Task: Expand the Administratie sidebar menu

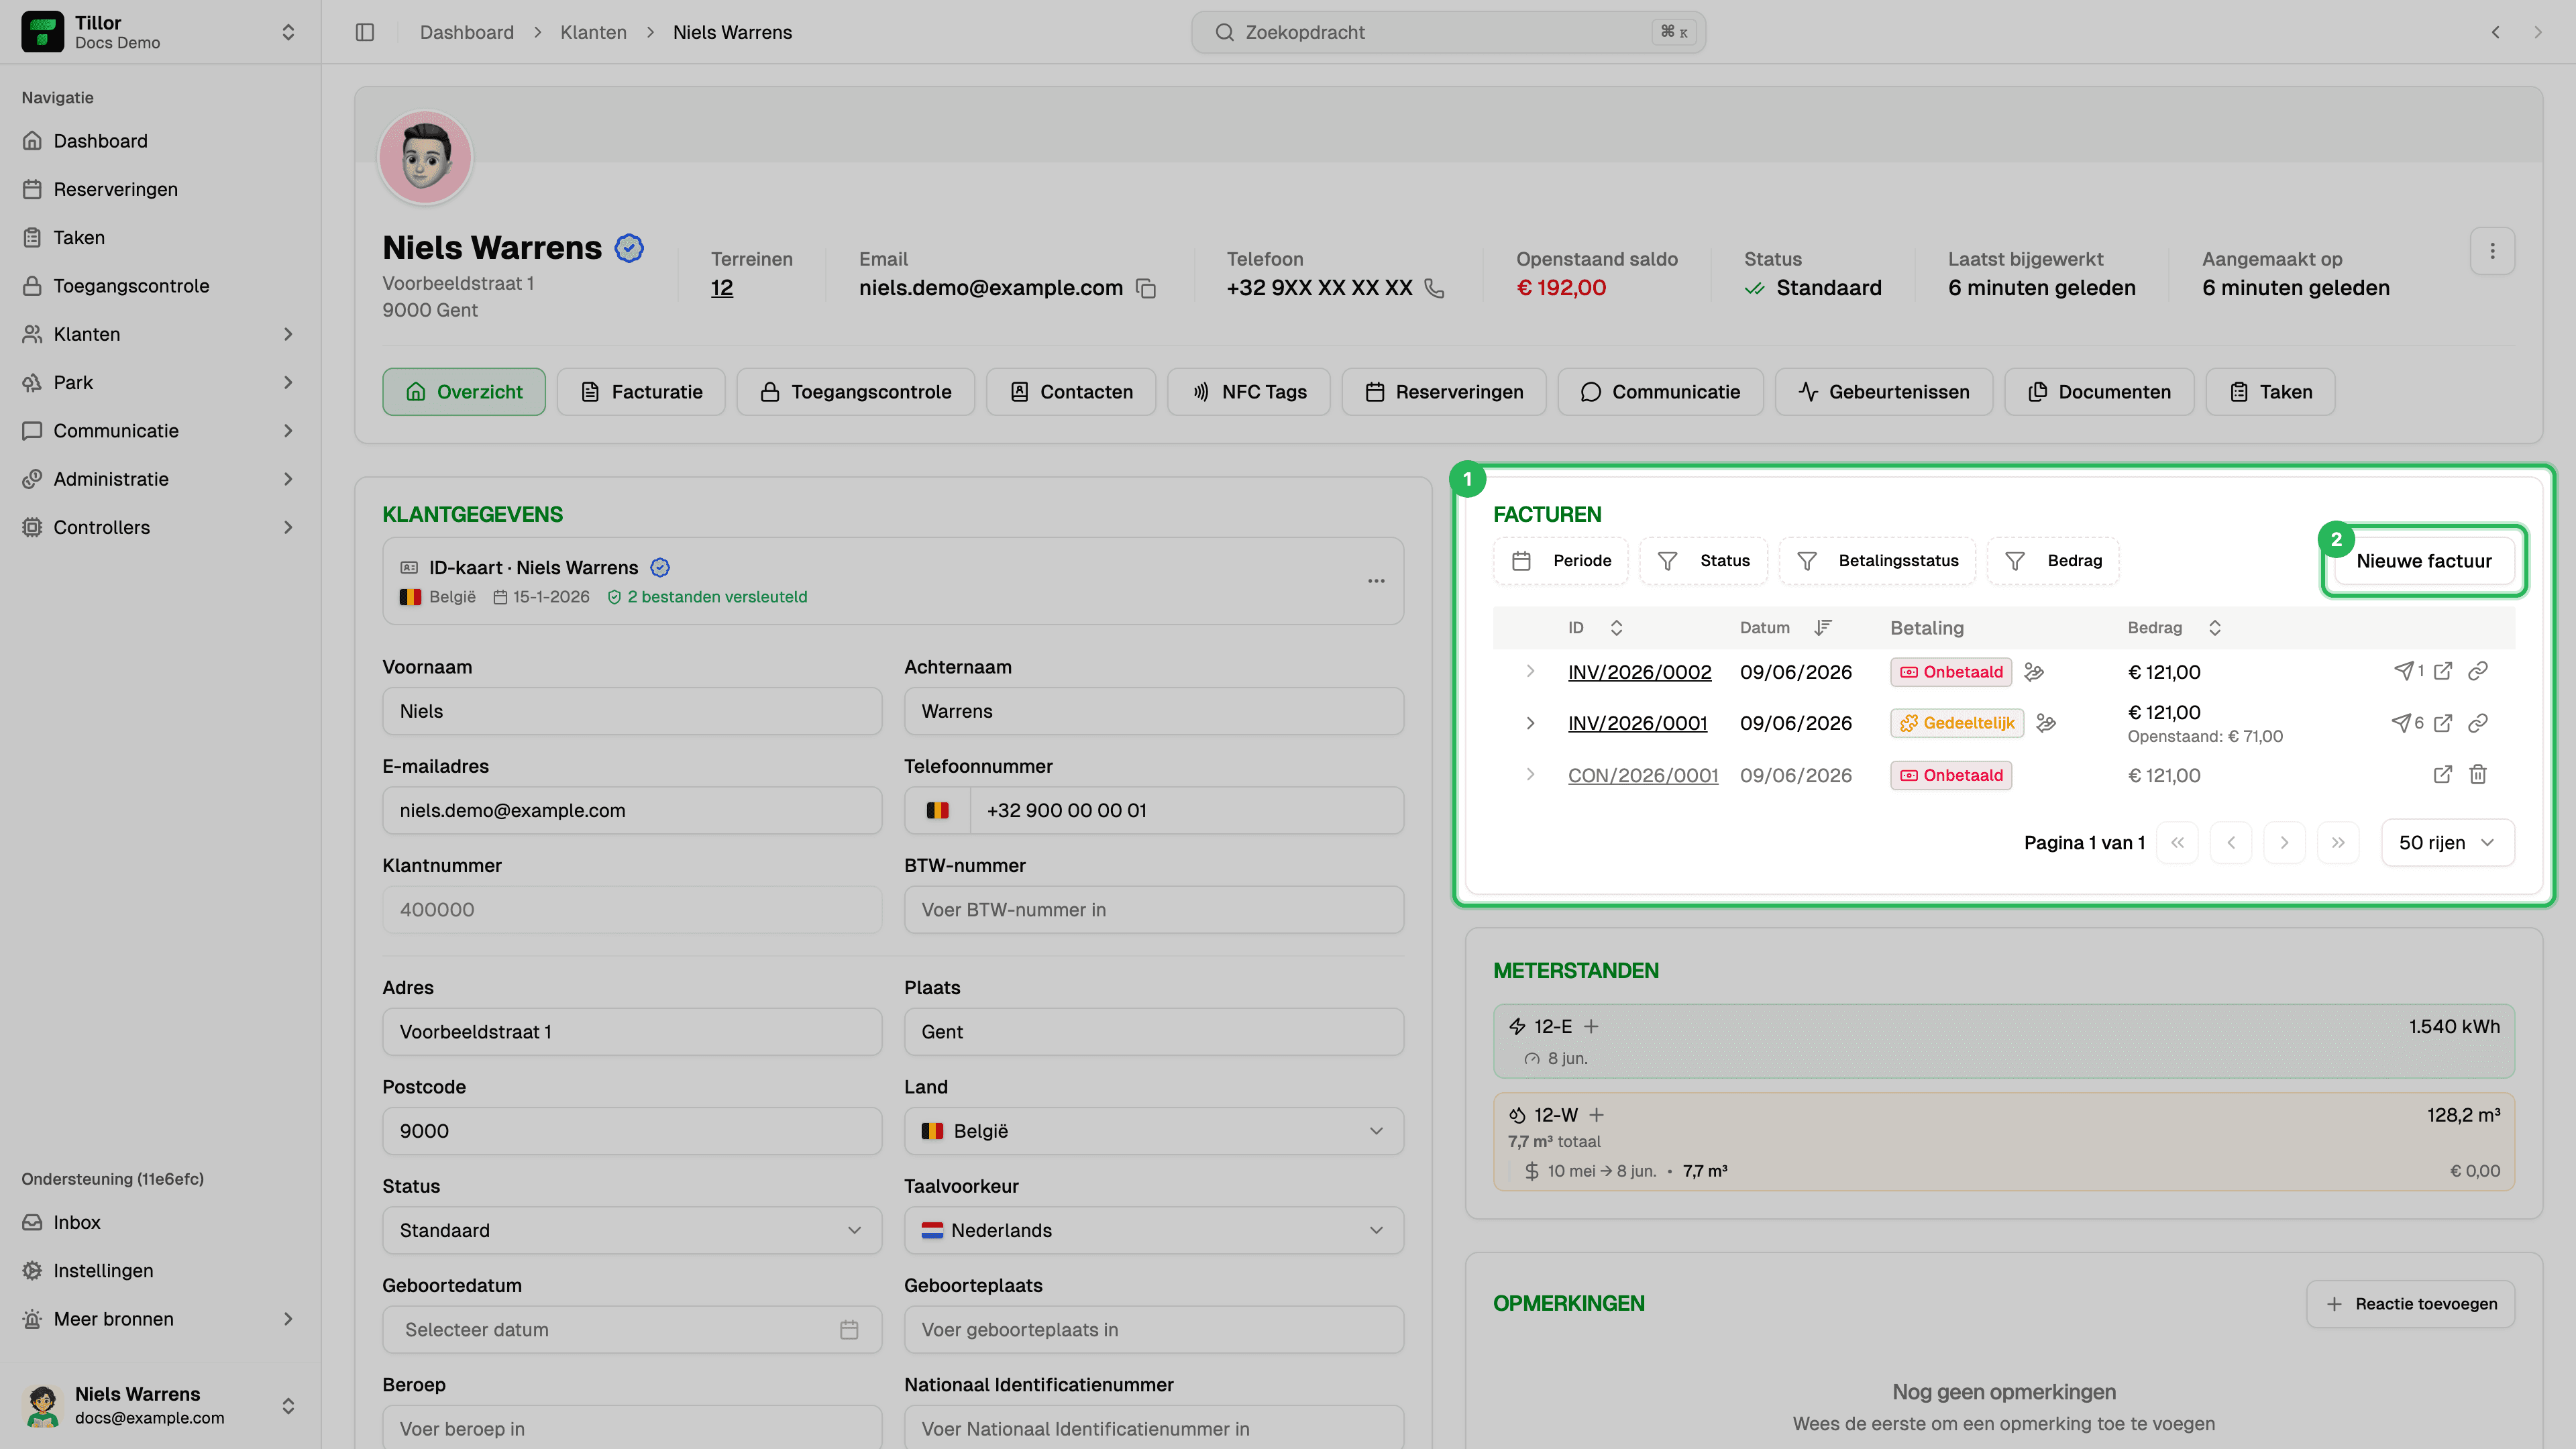Action: [287, 479]
